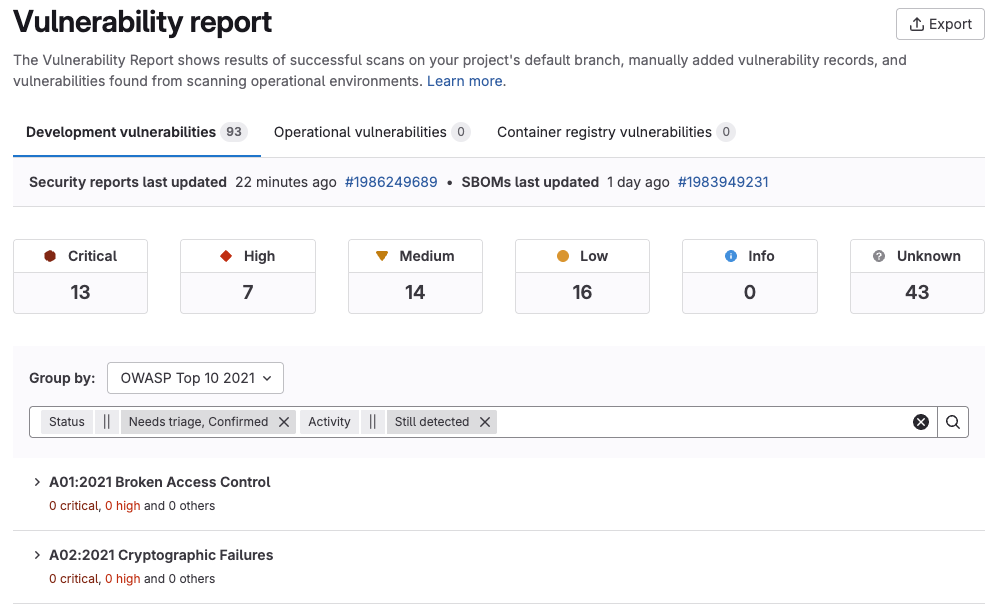
Task: Click the search icon in the filter bar
Action: coord(952,422)
